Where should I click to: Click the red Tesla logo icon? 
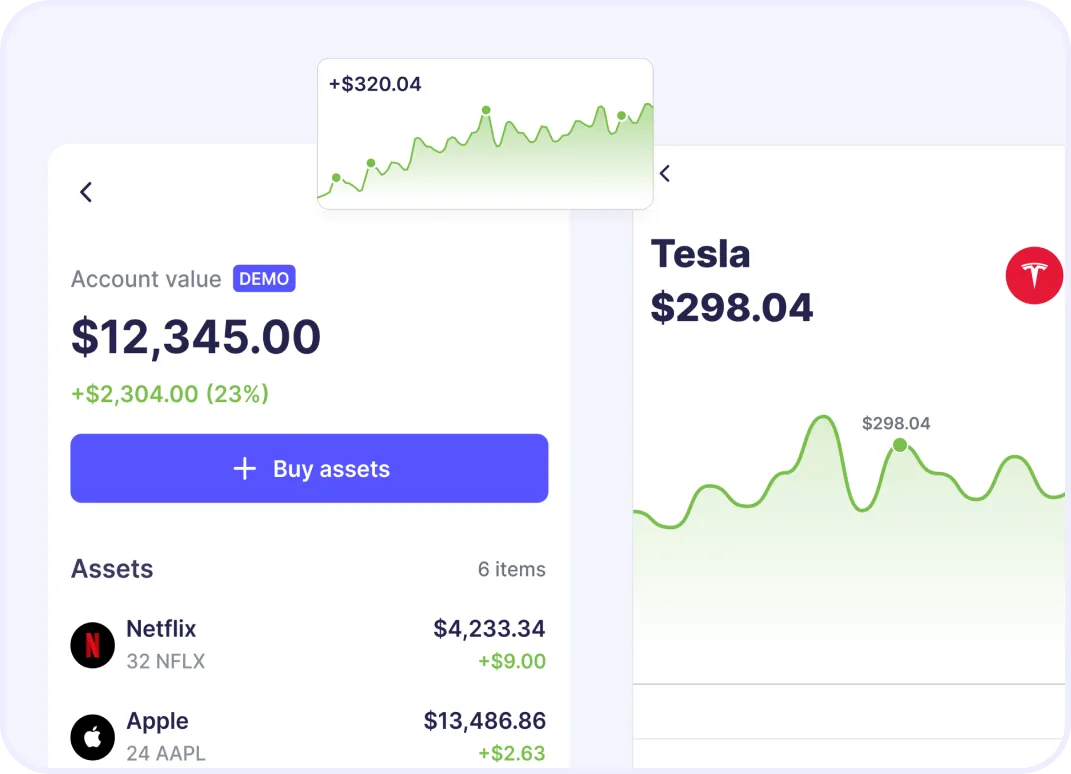pos(1034,275)
